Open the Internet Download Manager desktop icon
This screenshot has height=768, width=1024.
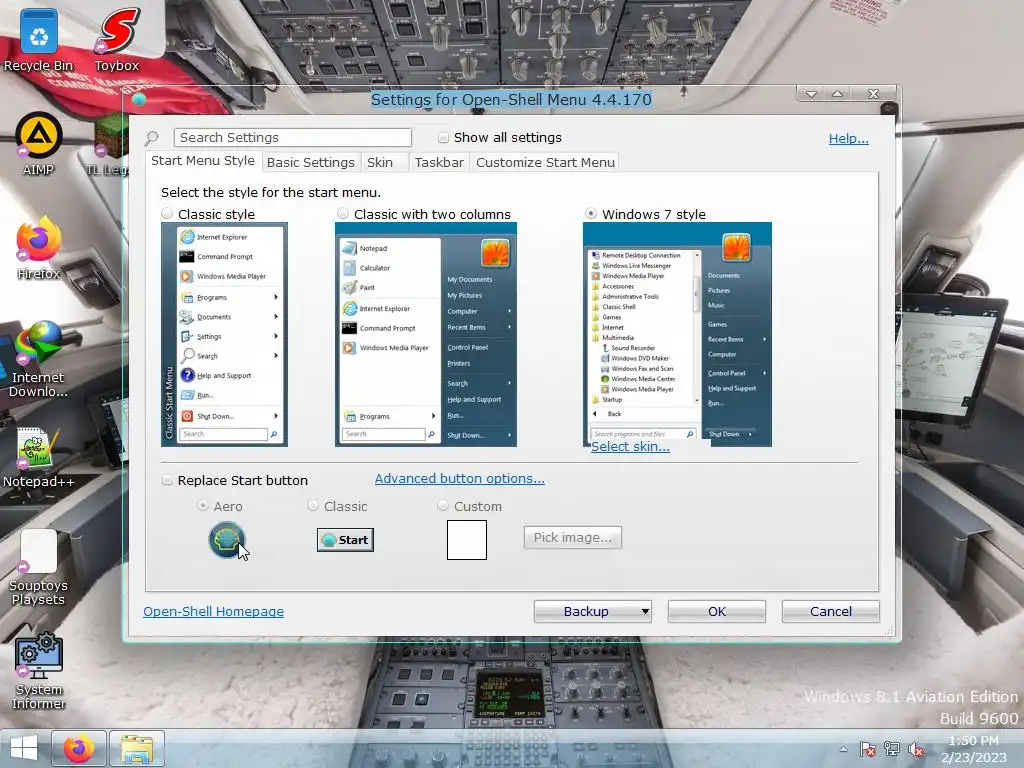(x=39, y=359)
